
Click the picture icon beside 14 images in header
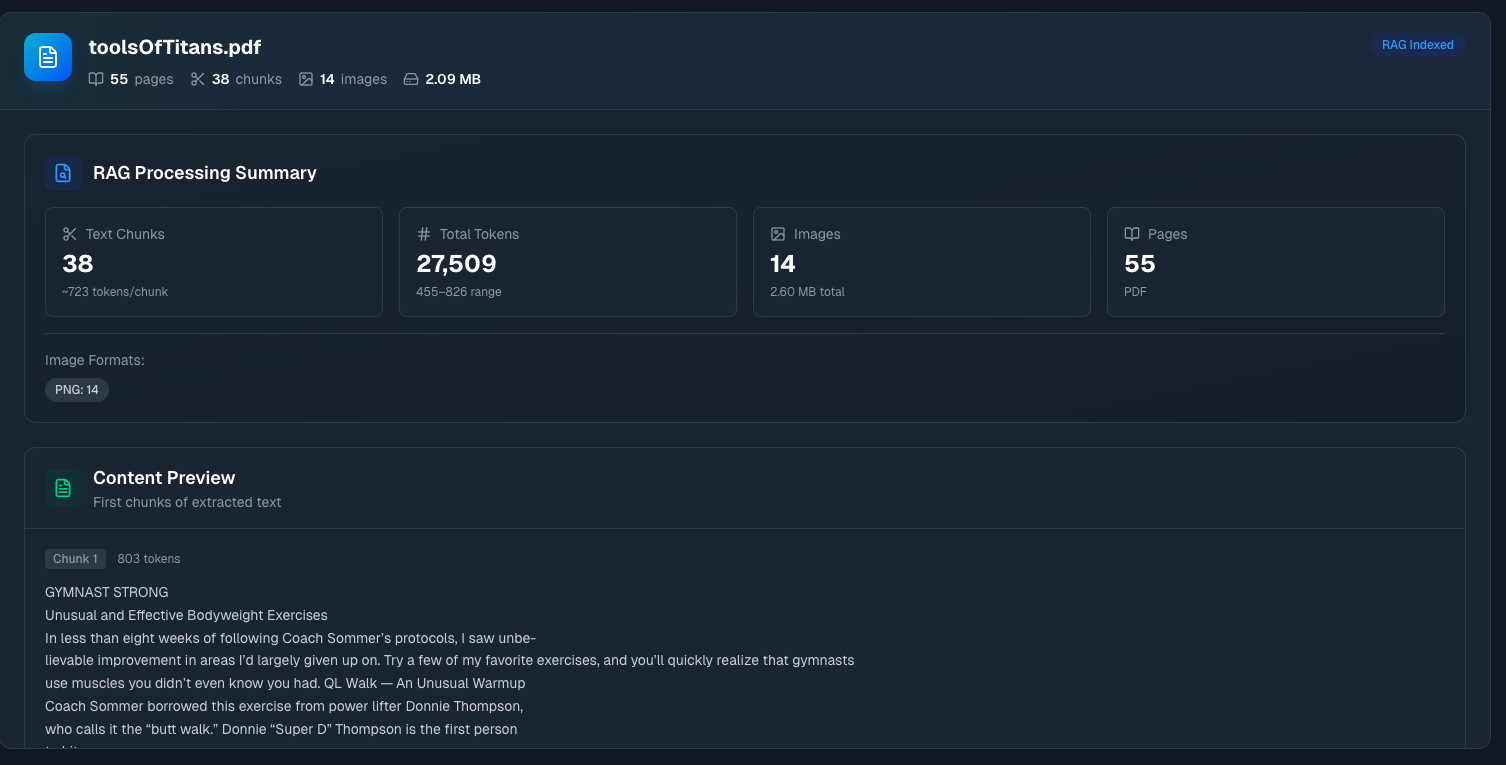(x=306, y=79)
